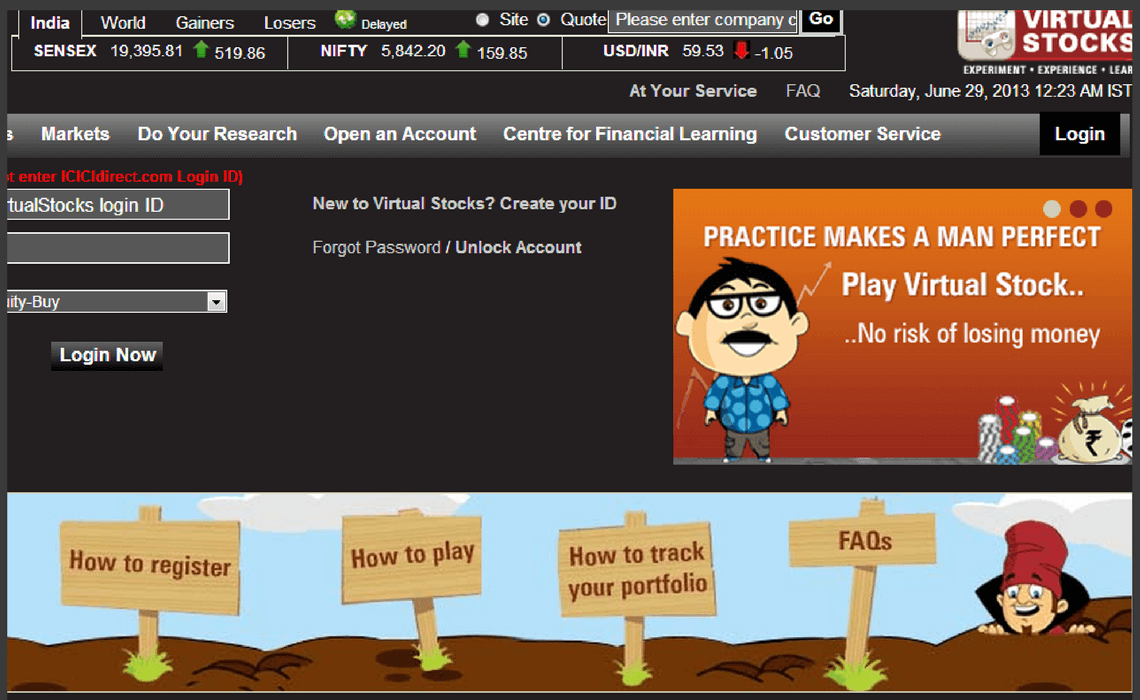
Task: Open the Markets menu
Action: 75,134
